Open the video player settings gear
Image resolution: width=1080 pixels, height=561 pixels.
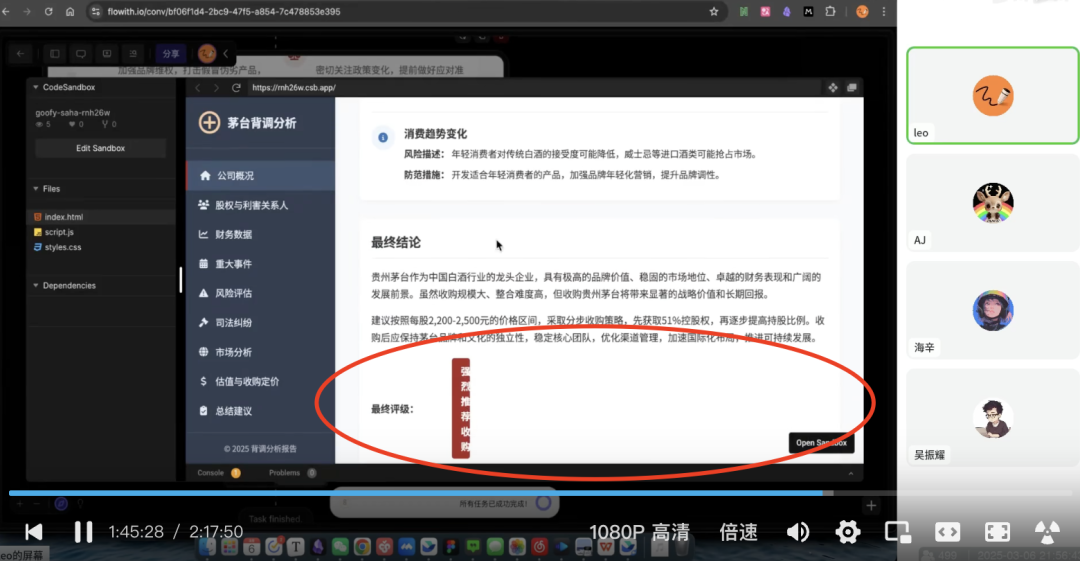click(x=848, y=531)
